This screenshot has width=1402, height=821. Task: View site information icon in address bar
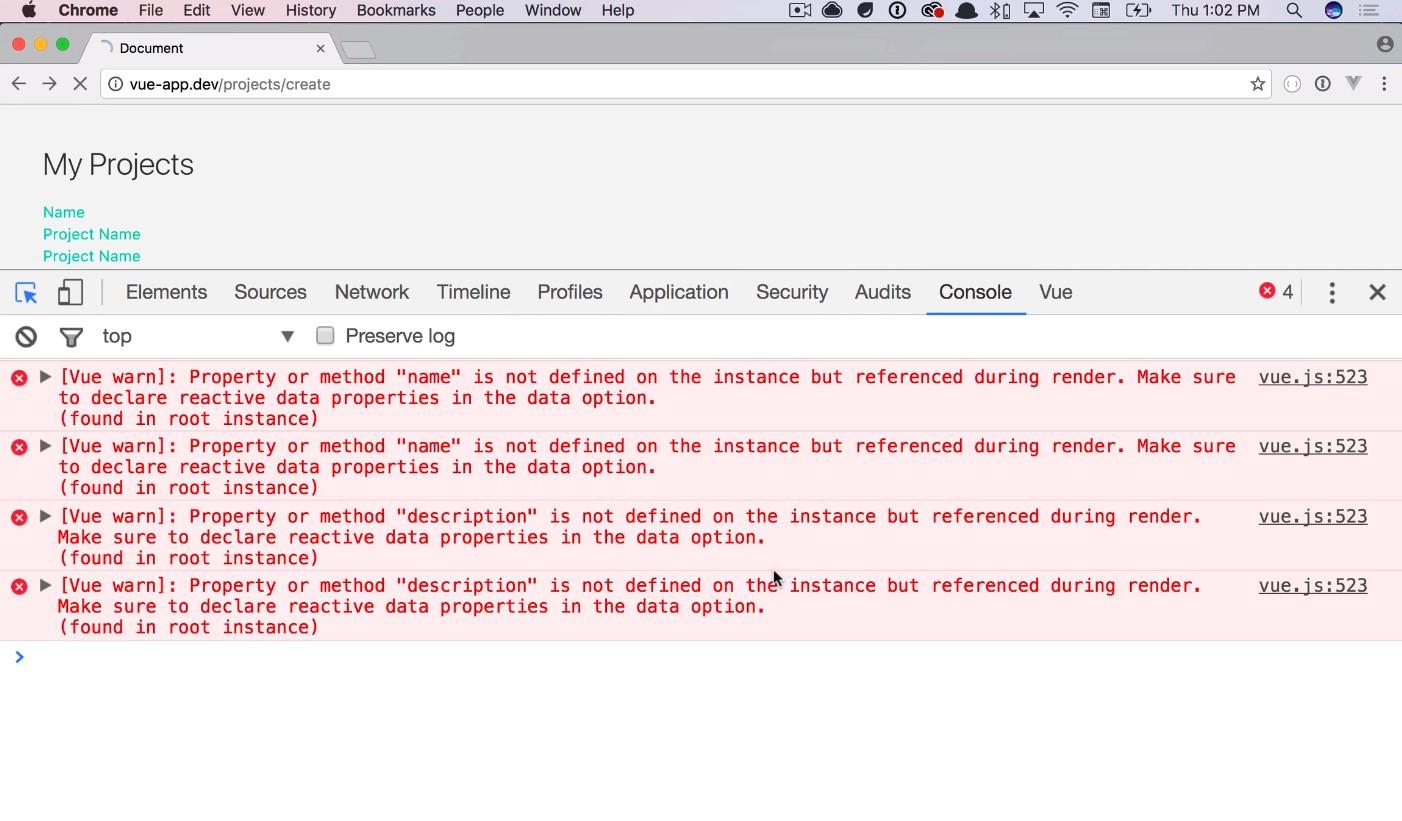click(x=116, y=84)
